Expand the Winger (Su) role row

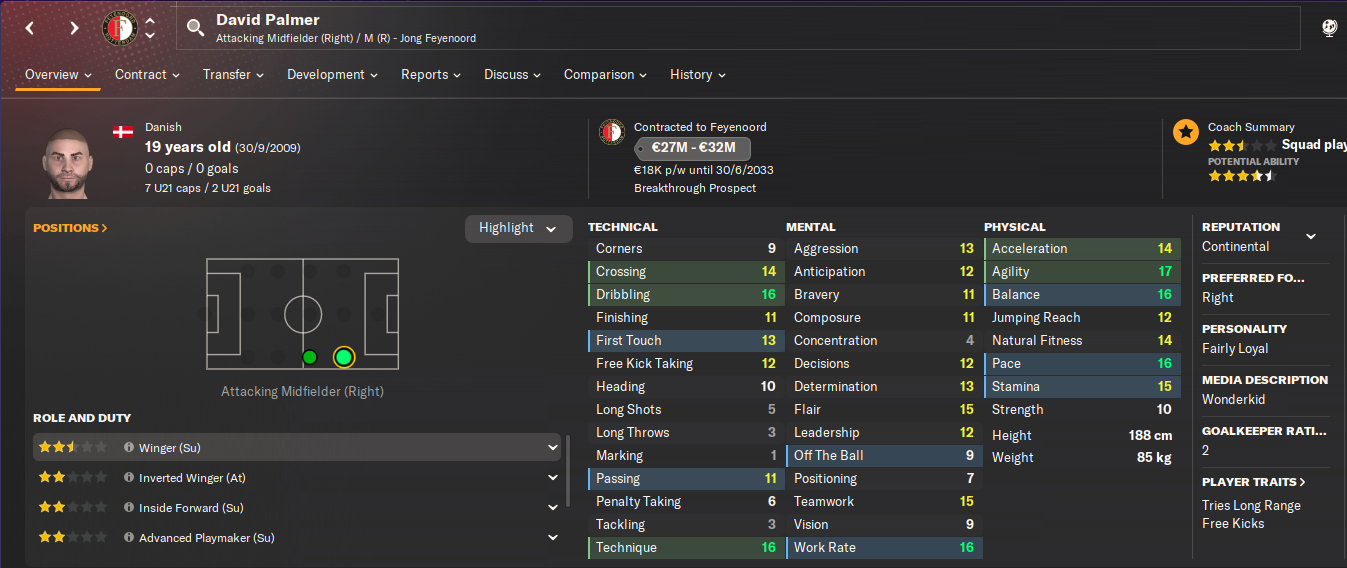click(553, 448)
